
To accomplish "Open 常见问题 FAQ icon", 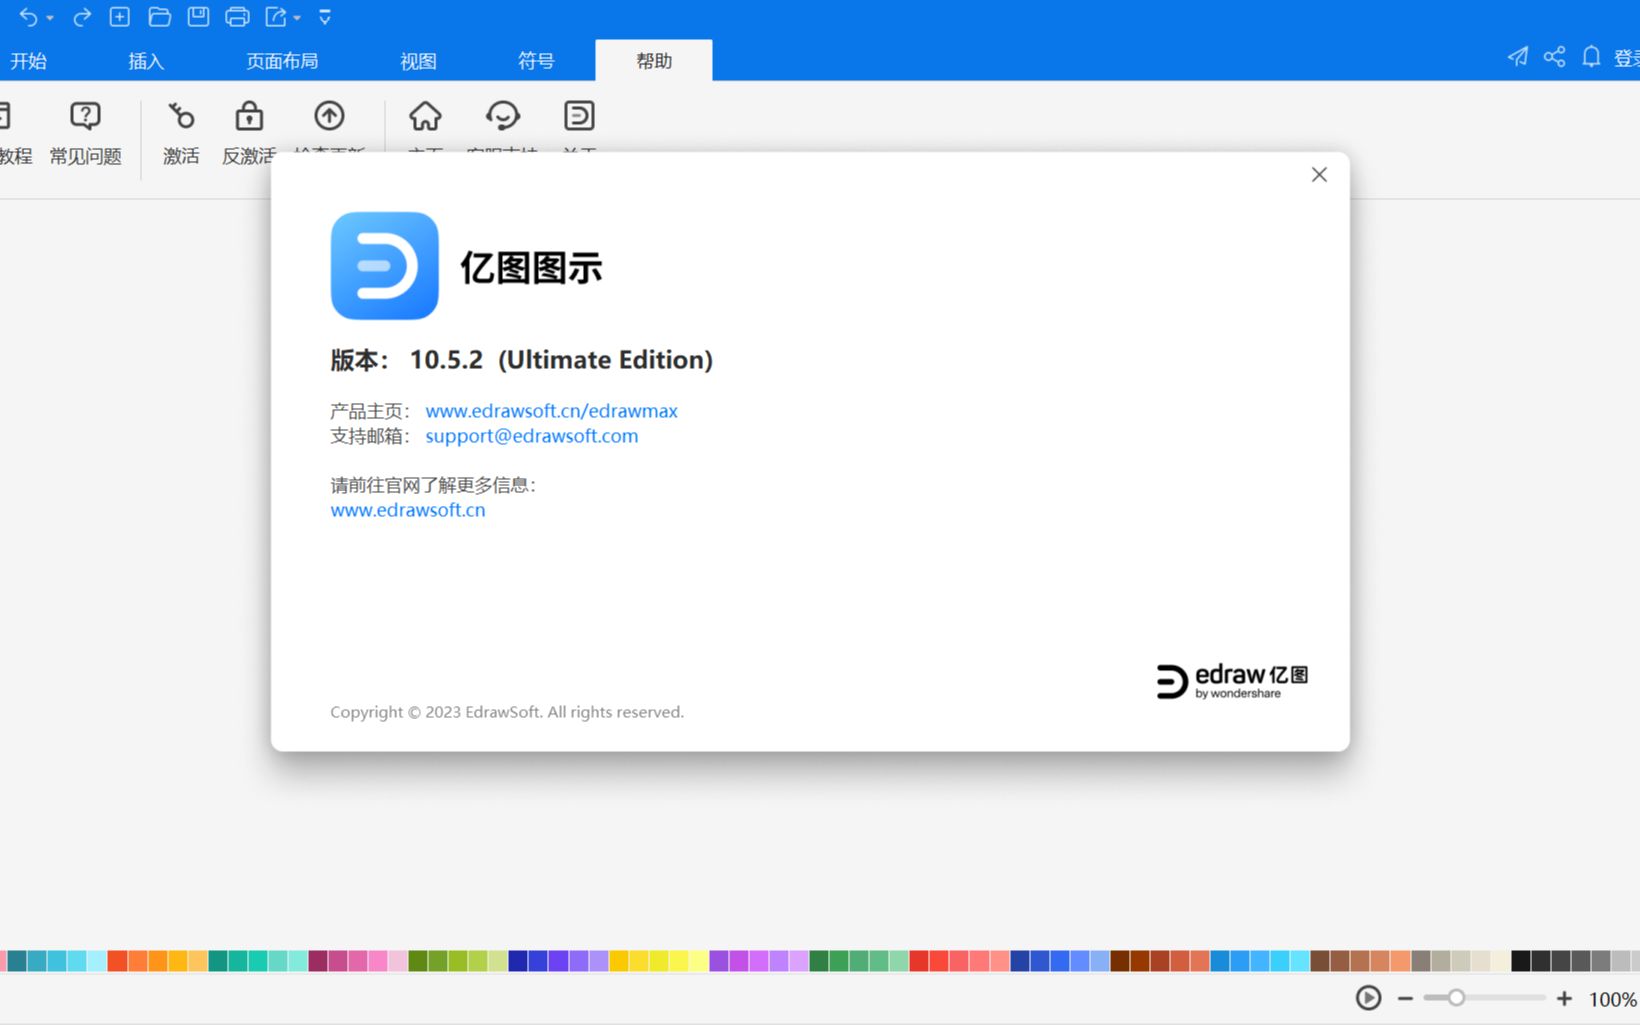I will point(86,117).
